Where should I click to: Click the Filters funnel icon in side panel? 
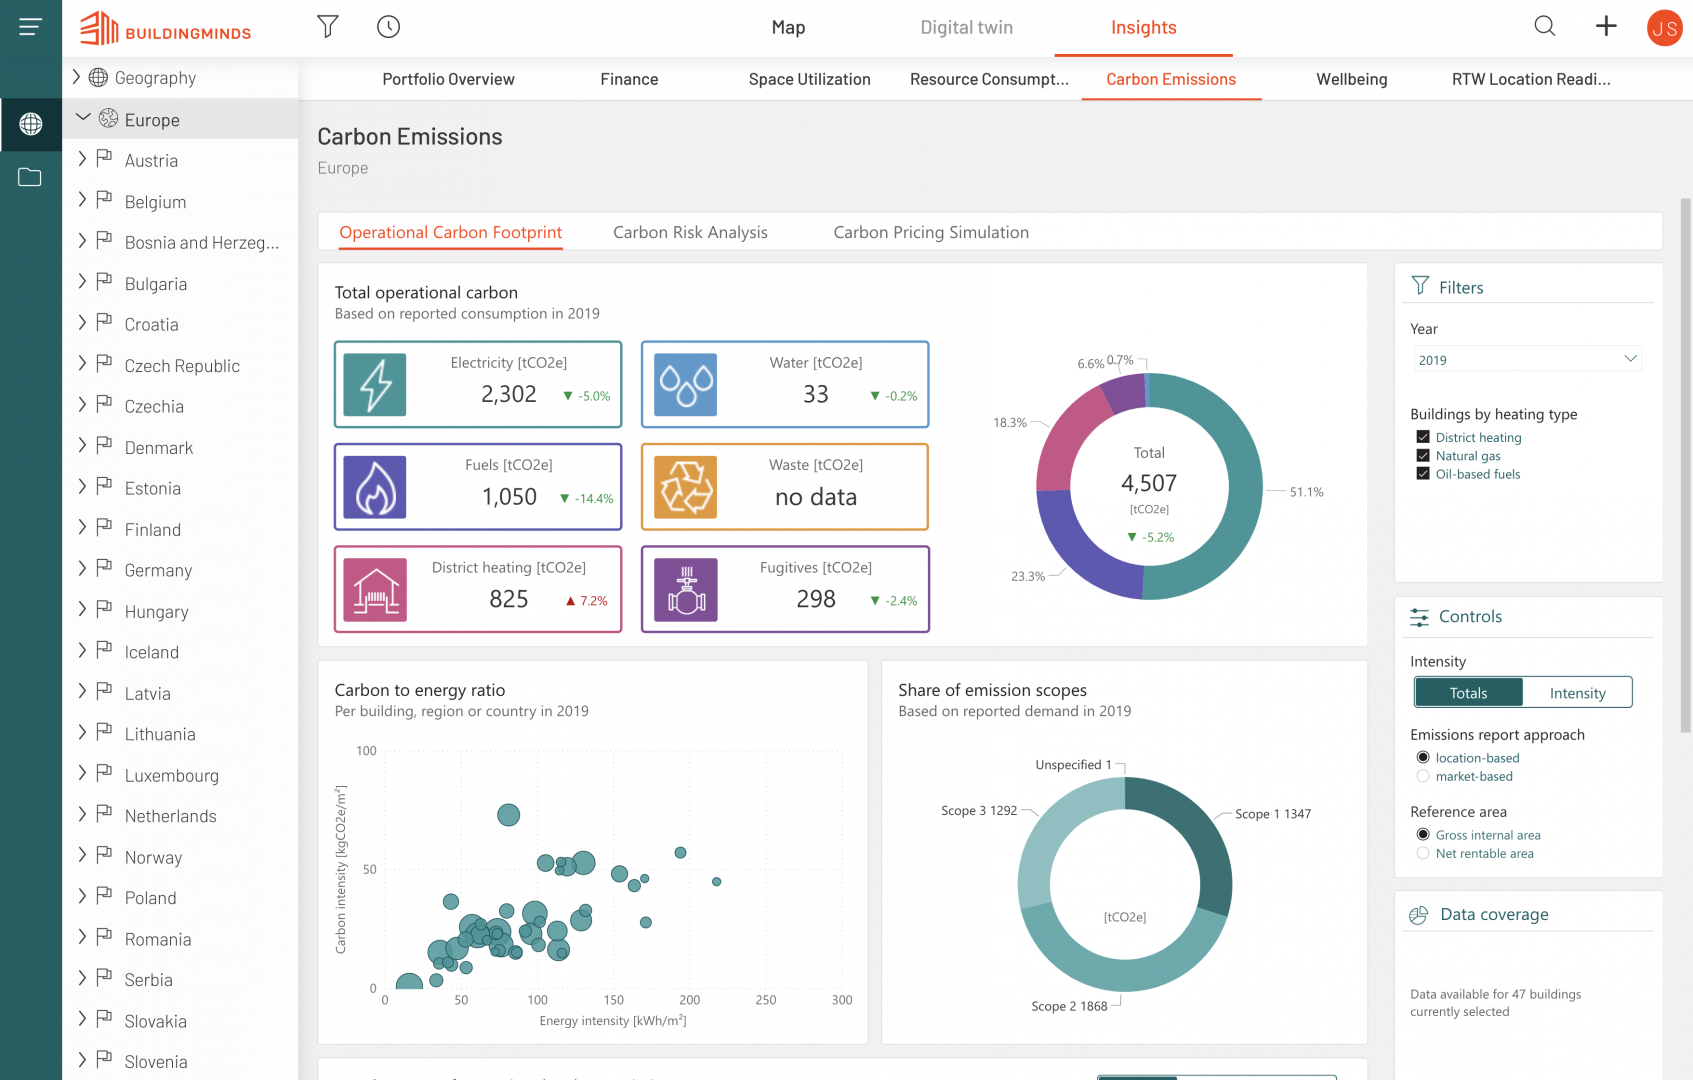1420,286
